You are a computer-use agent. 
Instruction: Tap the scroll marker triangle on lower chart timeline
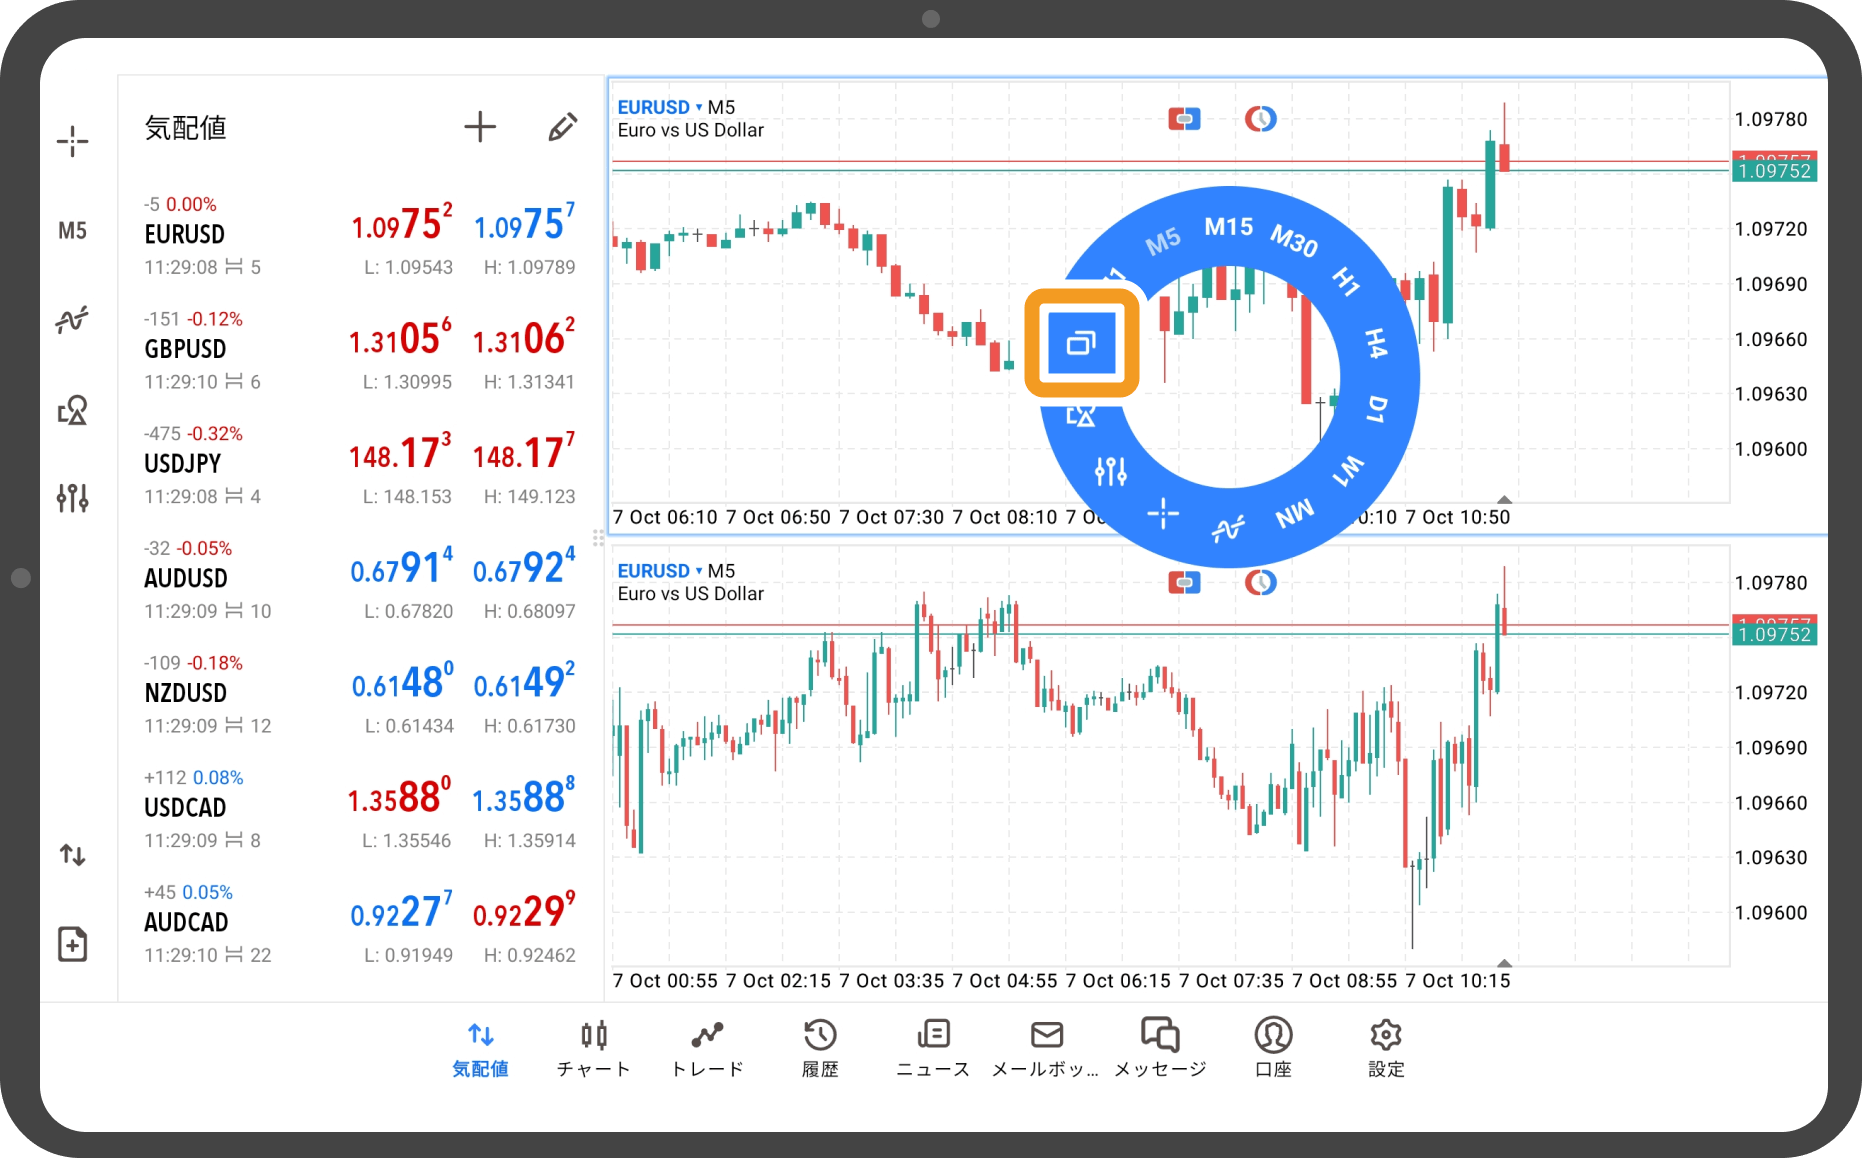coord(1504,963)
